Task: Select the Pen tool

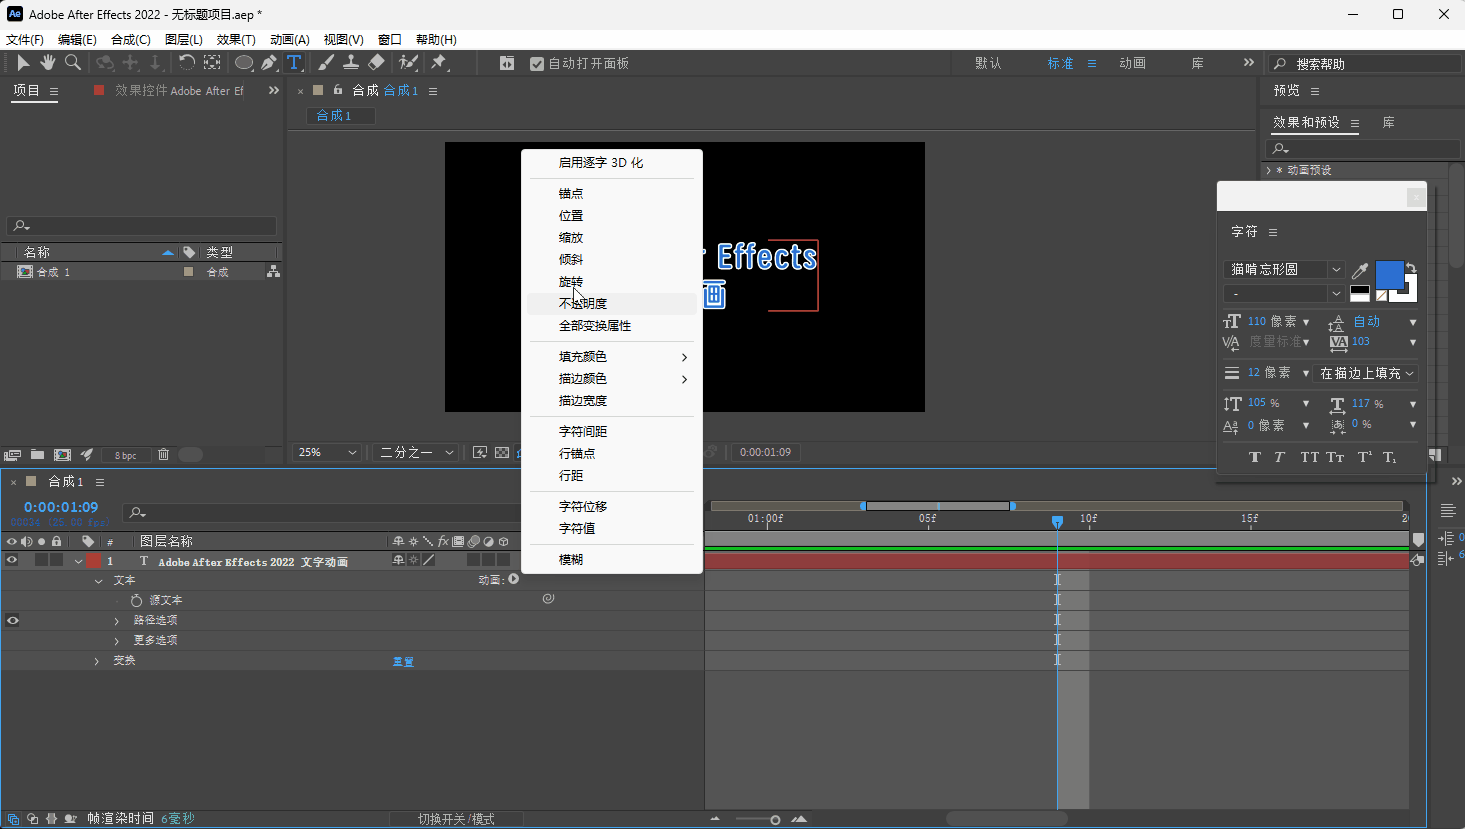Action: point(269,63)
